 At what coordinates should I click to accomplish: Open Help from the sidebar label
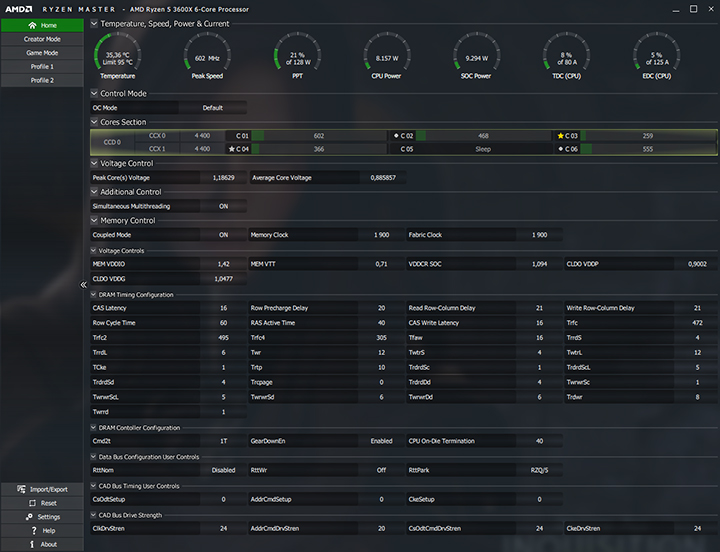[49, 531]
